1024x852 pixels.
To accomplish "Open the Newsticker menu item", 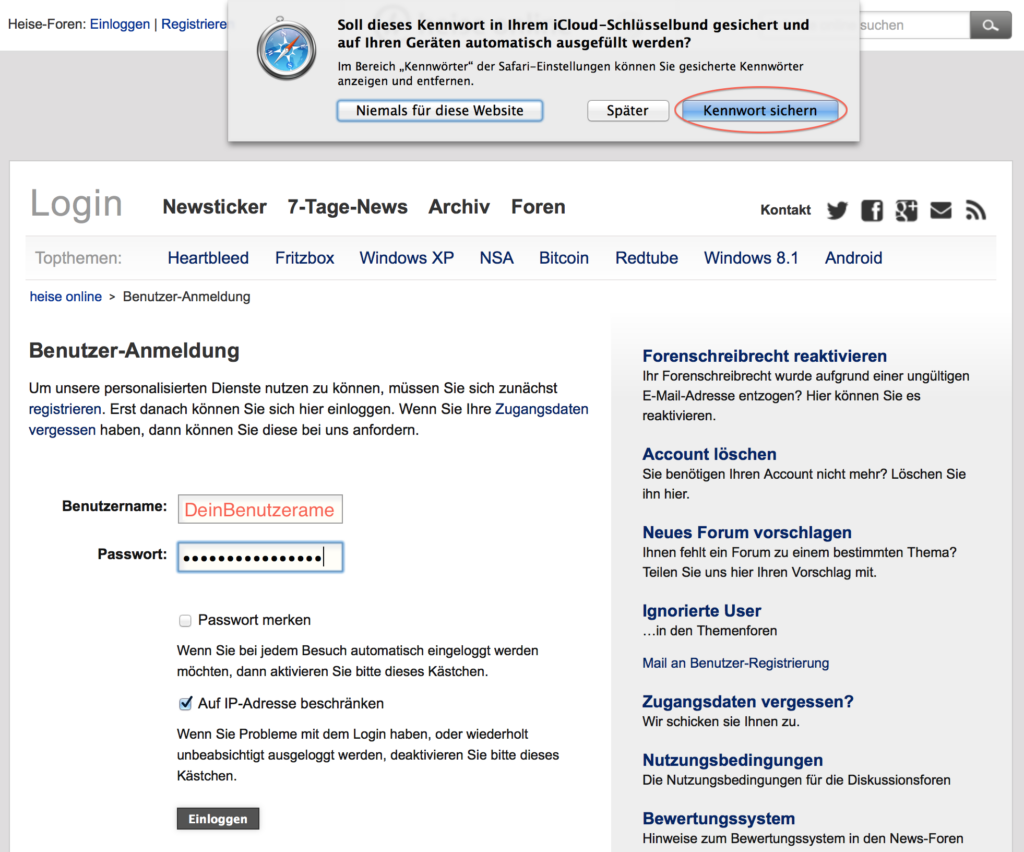I will (214, 207).
